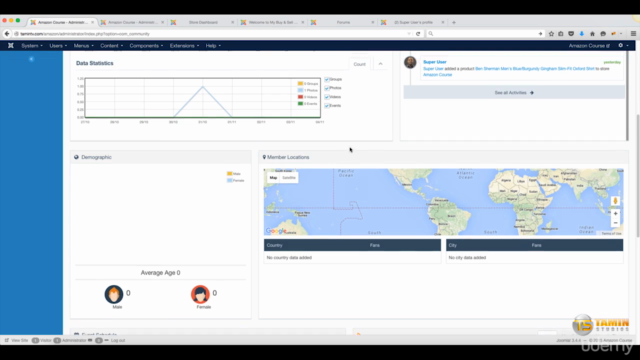Click the chat bubble toolbar icon
The image size is (640, 360).
(x=603, y=34)
